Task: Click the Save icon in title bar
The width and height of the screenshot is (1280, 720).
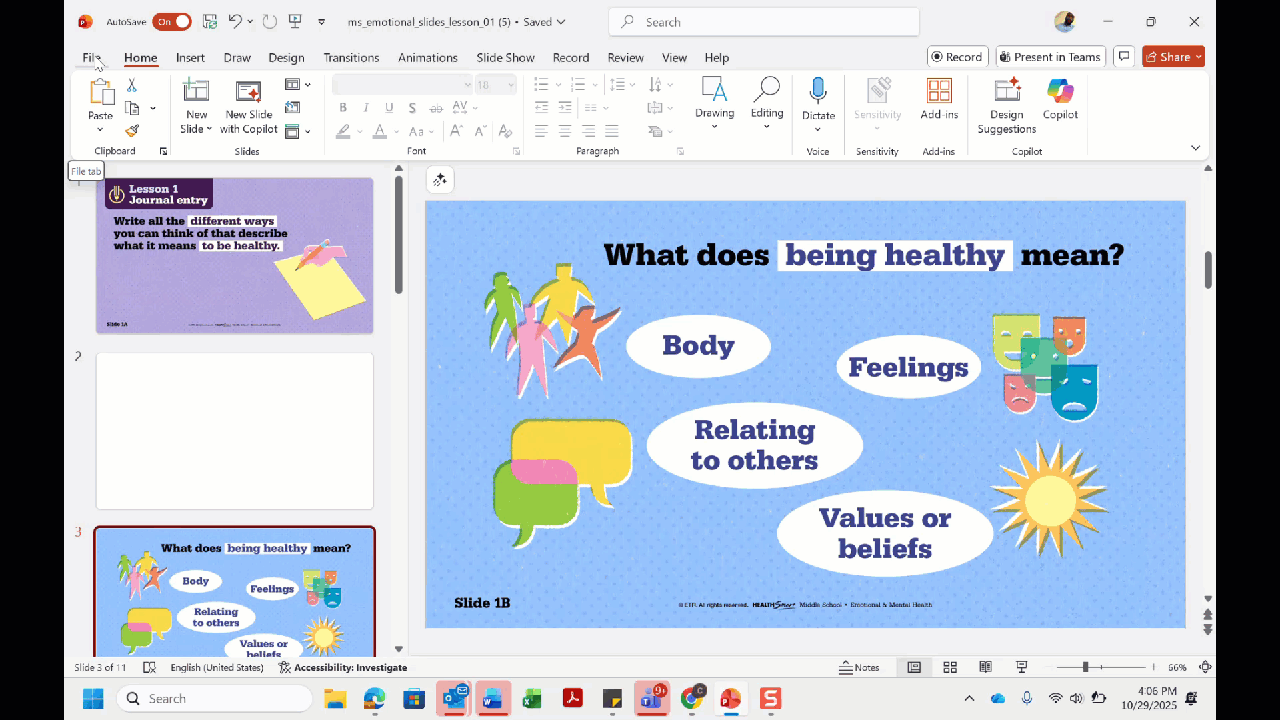Action: coord(210,21)
